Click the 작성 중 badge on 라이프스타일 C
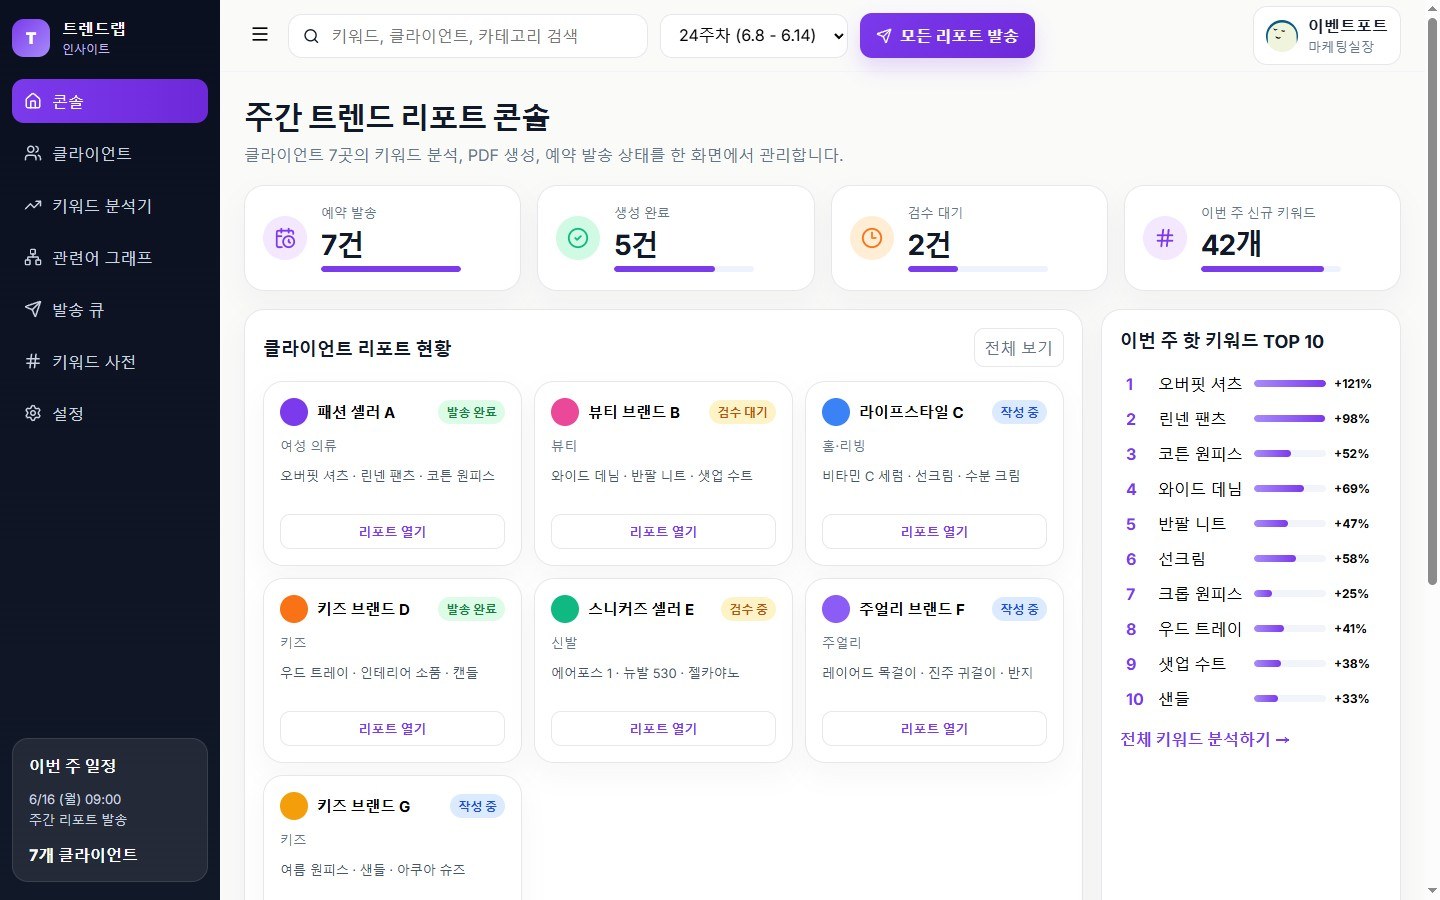Screen dimensions: 1440x900 [x=1019, y=412]
